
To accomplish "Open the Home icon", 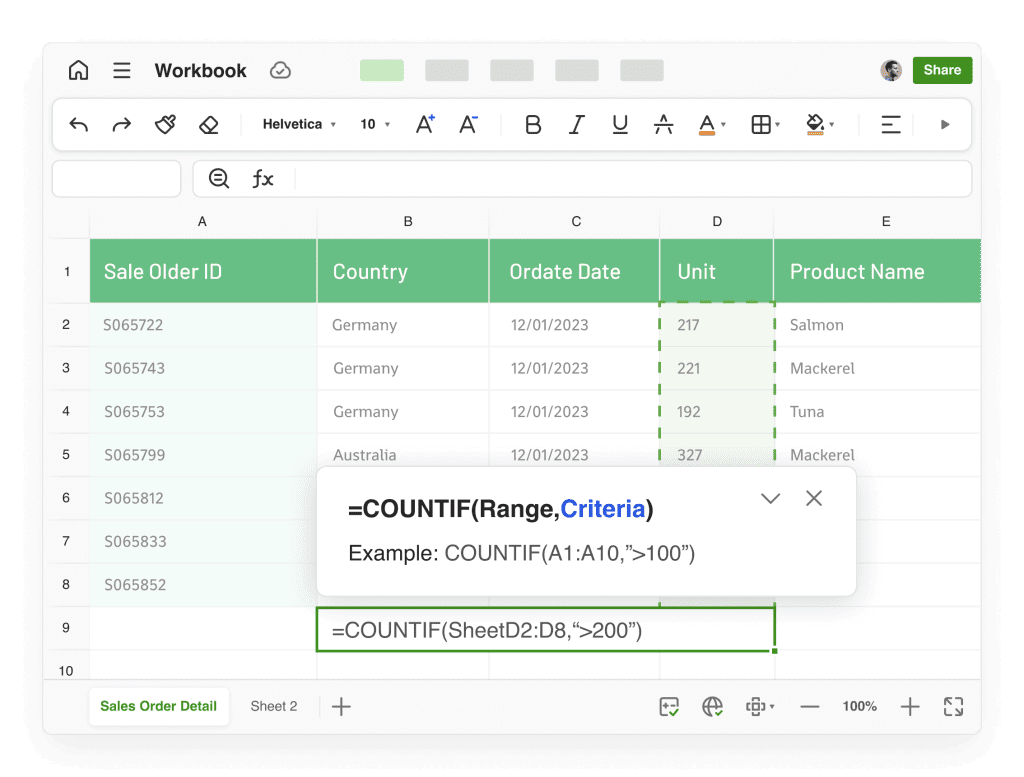I will 78,71.
